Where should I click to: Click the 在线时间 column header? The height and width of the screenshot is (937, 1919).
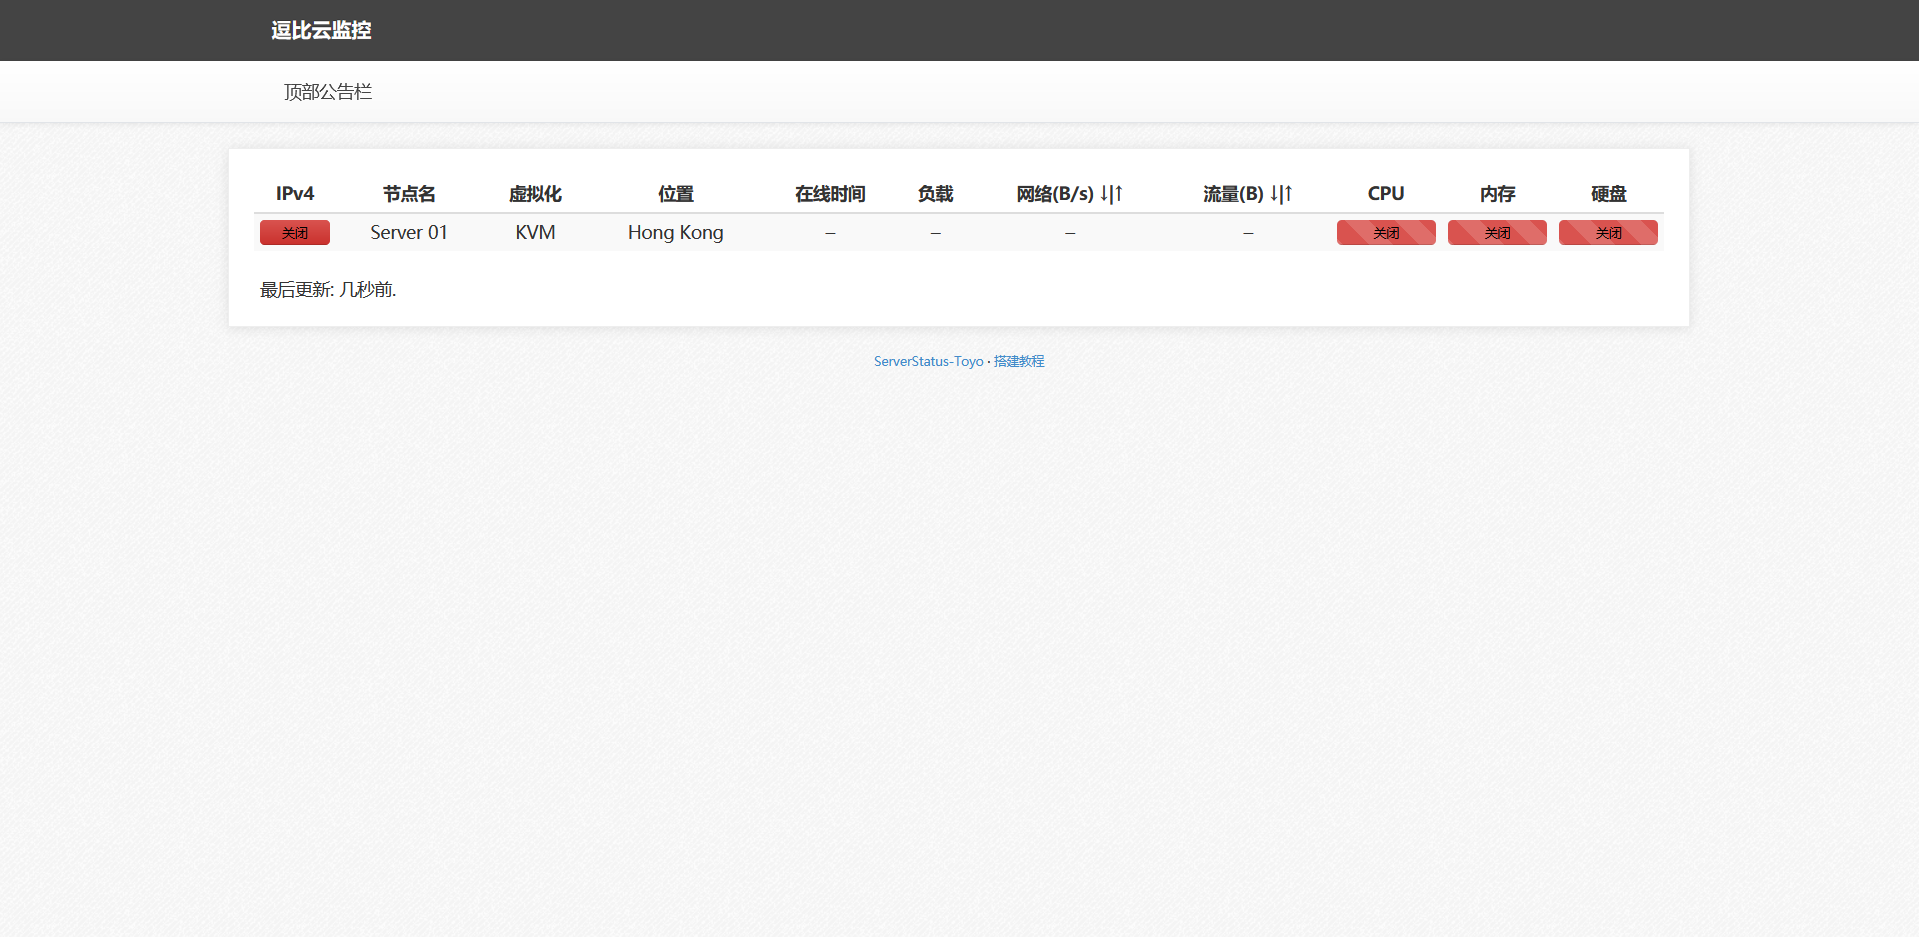click(830, 194)
